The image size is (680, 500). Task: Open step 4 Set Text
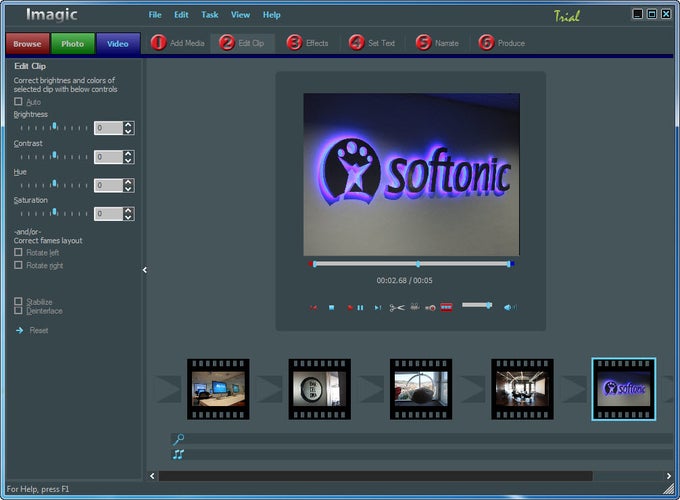point(372,43)
